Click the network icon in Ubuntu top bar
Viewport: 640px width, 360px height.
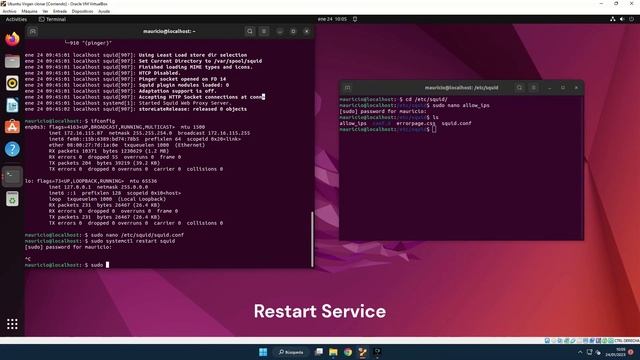[x=613, y=19]
